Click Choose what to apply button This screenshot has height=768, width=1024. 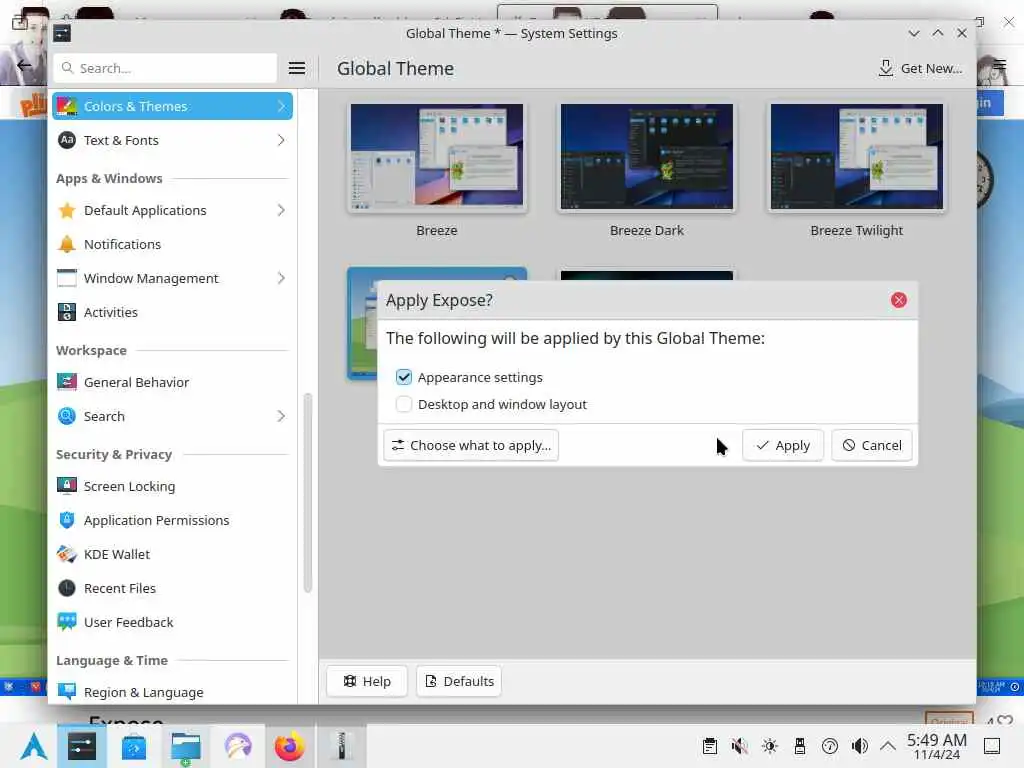coord(471,445)
